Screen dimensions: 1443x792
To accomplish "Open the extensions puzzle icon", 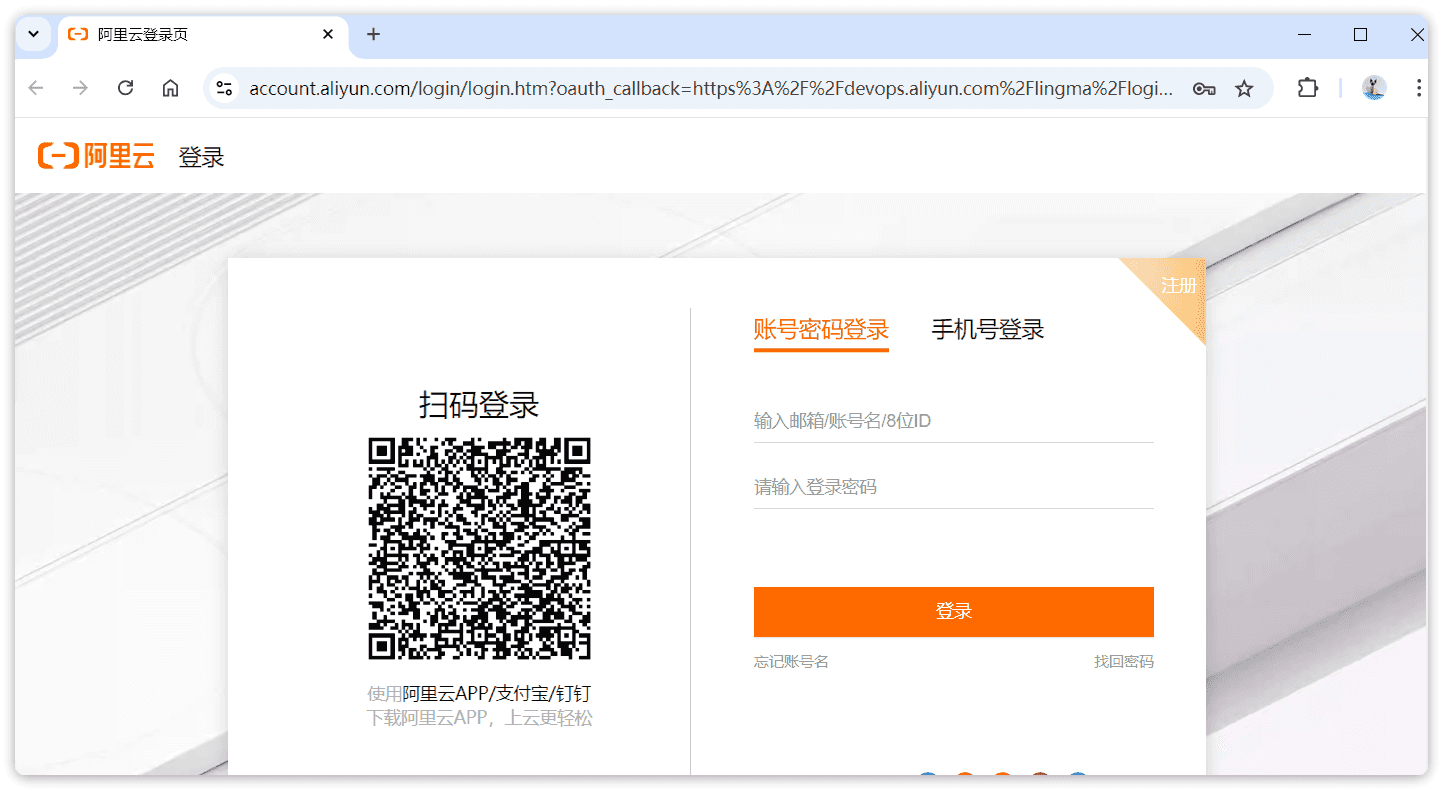I will coord(1308,88).
